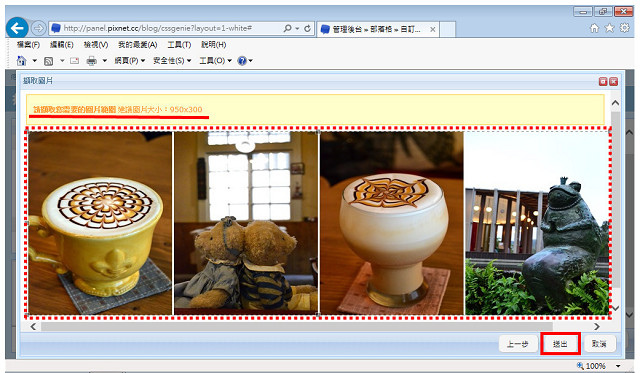The height and width of the screenshot is (373, 640).
Task: Click the dialog scroll up arrow
Action: [x=615, y=103]
